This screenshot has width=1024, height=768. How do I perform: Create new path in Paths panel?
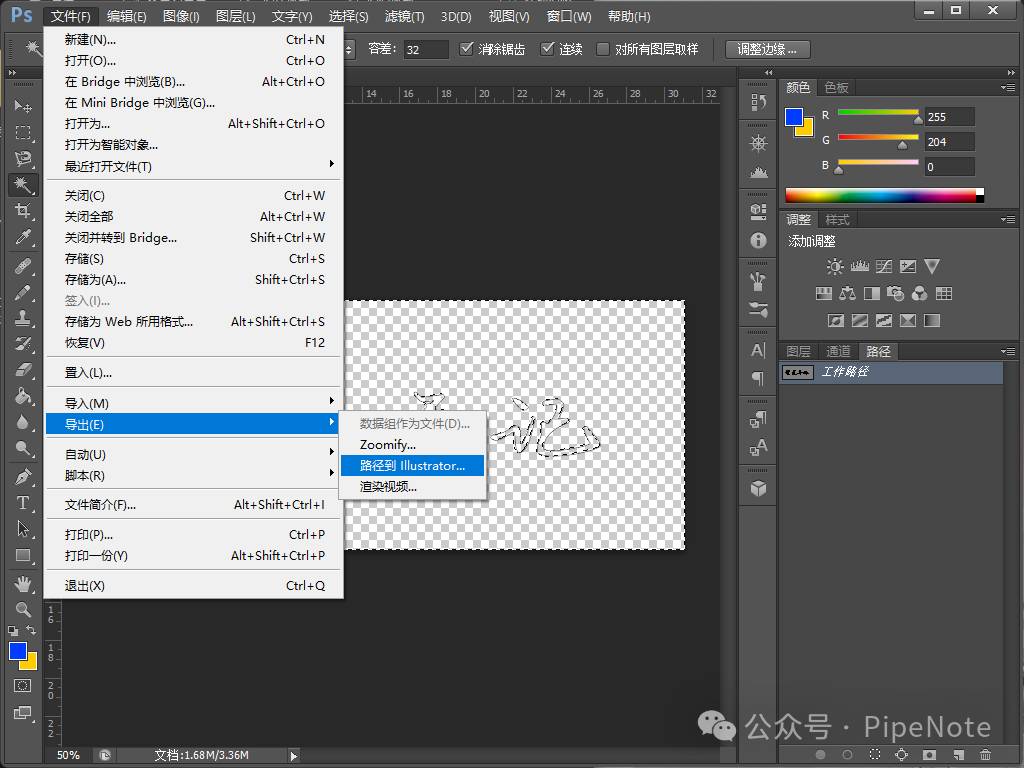(958, 754)
